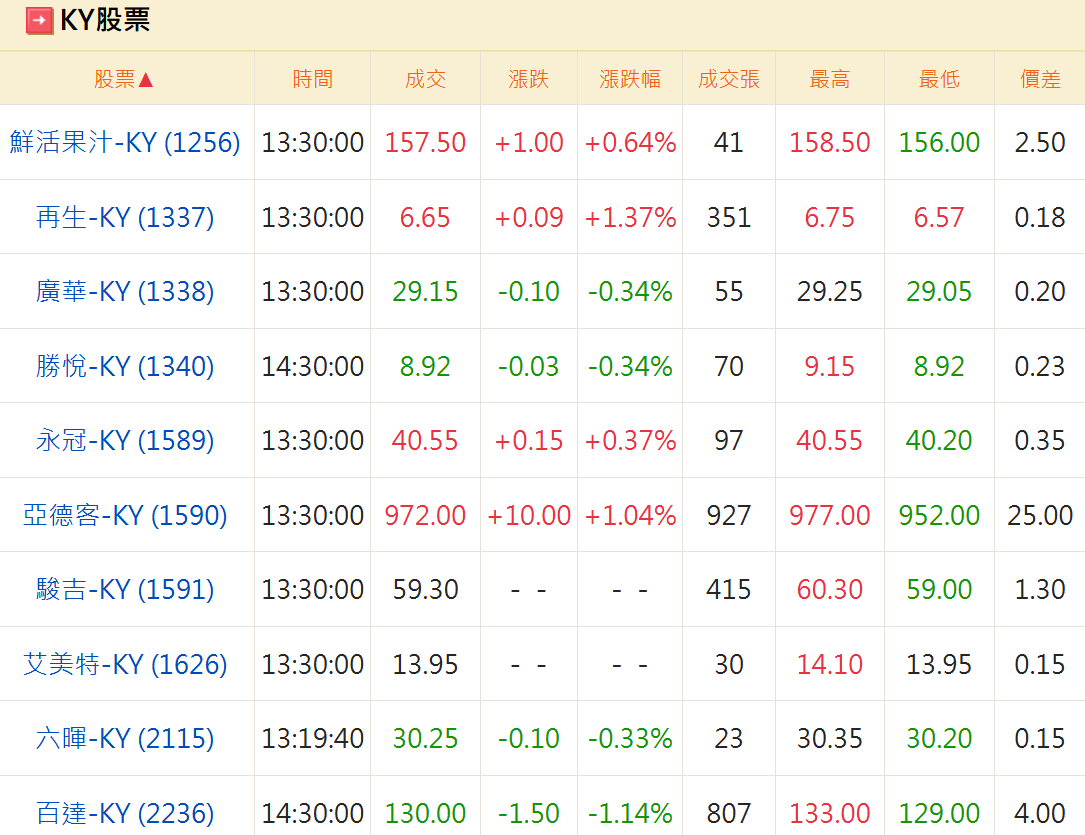Select -1.50 change value

529,814
